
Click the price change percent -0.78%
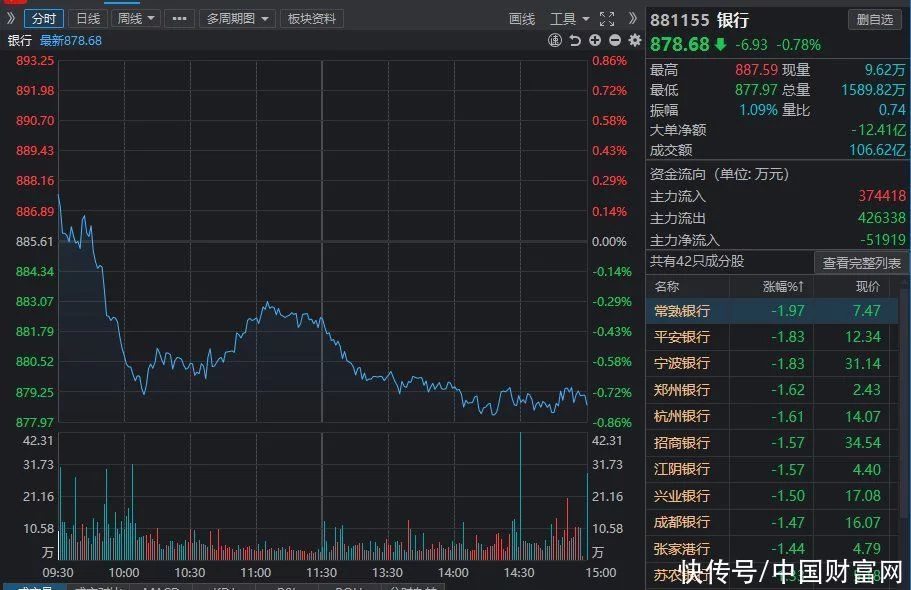tap(799, 45)
